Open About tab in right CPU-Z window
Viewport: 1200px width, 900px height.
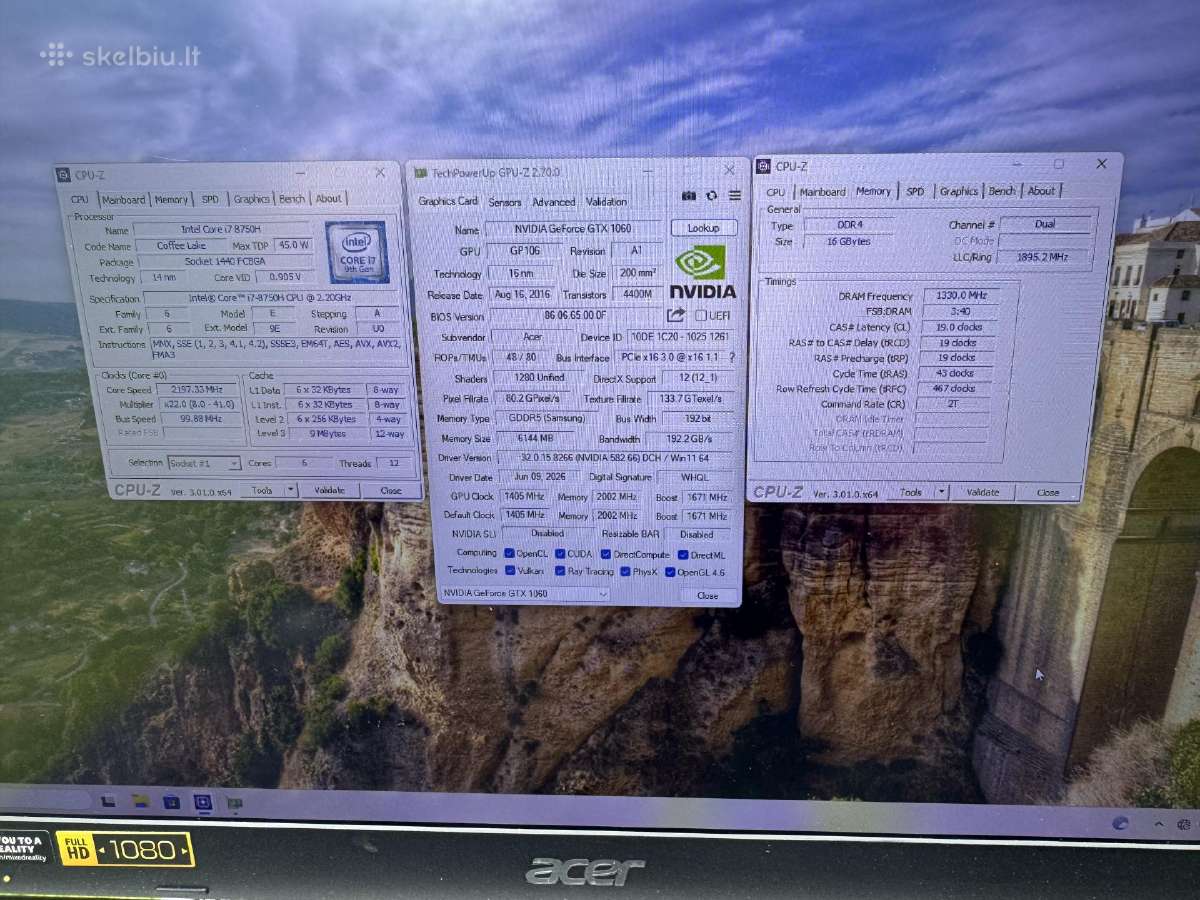pos(1041,190)
